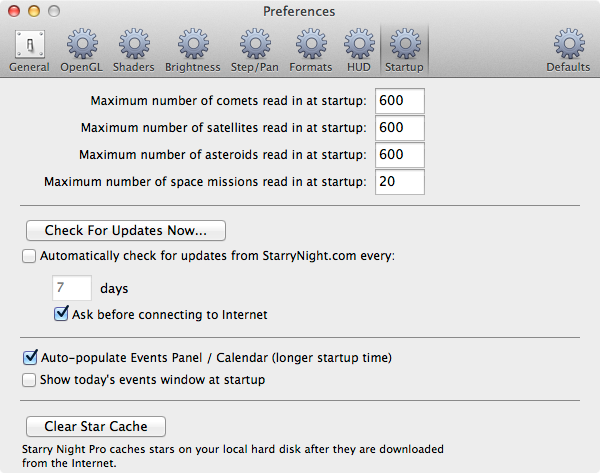Open the General preferences pane
The image size is (600, 473).
tap(29, 50)
